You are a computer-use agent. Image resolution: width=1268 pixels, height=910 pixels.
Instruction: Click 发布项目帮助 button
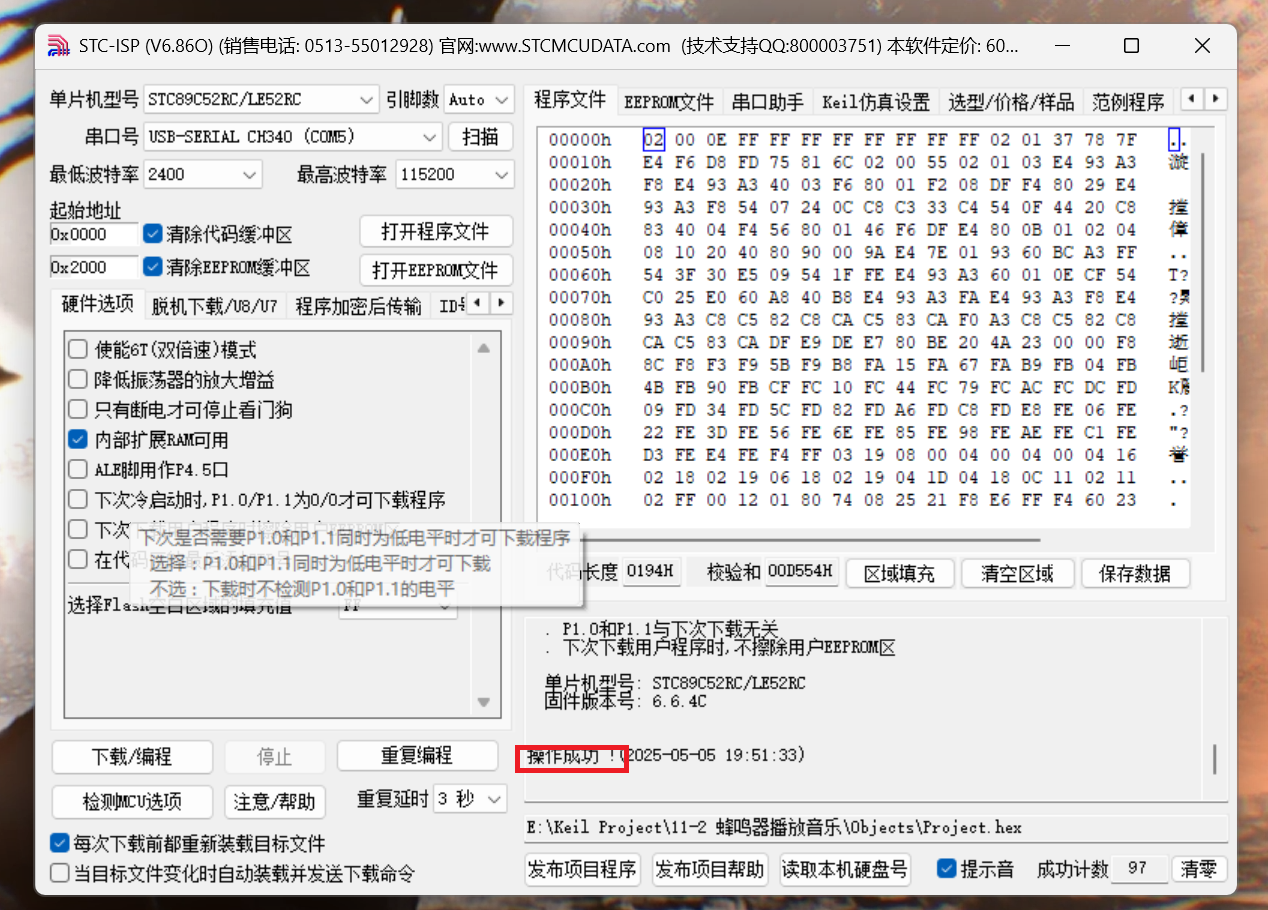710,869
